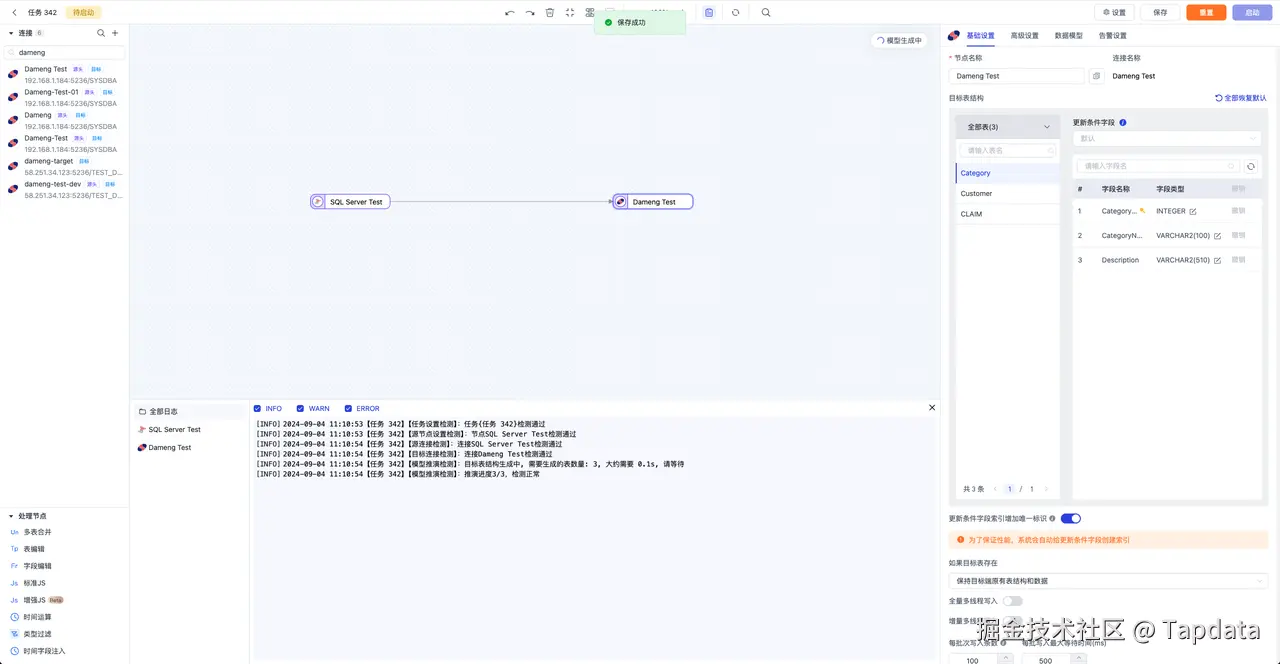Click the circular reset icon in toolbar

coord(735,13)
